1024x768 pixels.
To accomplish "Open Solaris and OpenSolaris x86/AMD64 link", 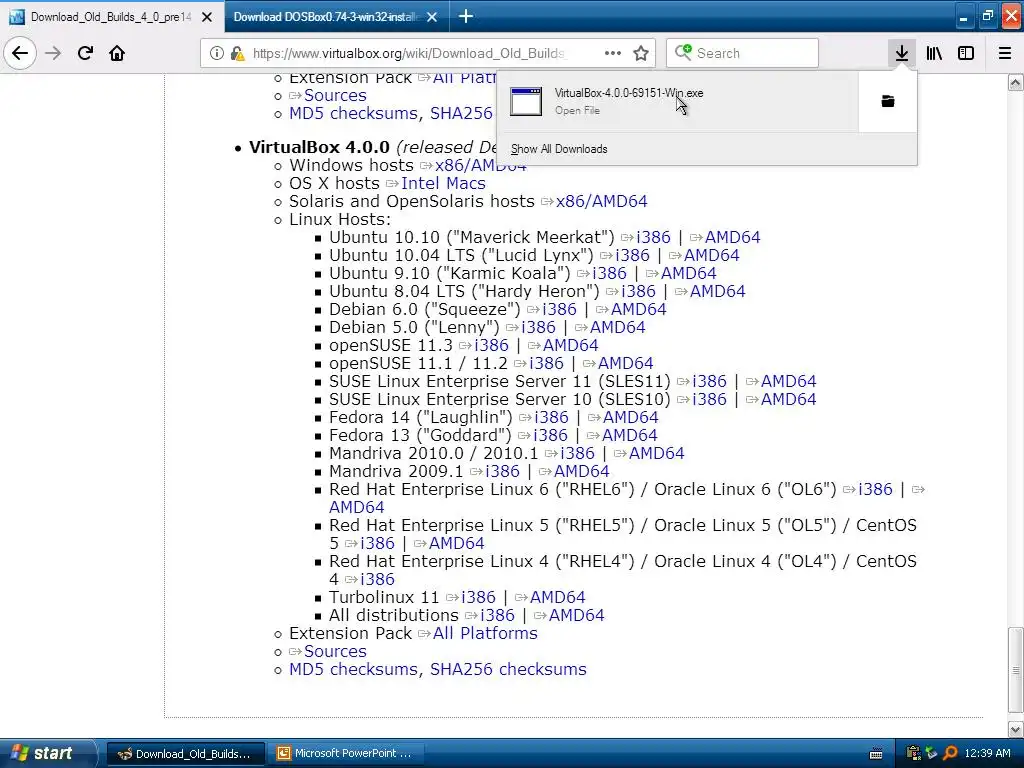I will (601, 201).
